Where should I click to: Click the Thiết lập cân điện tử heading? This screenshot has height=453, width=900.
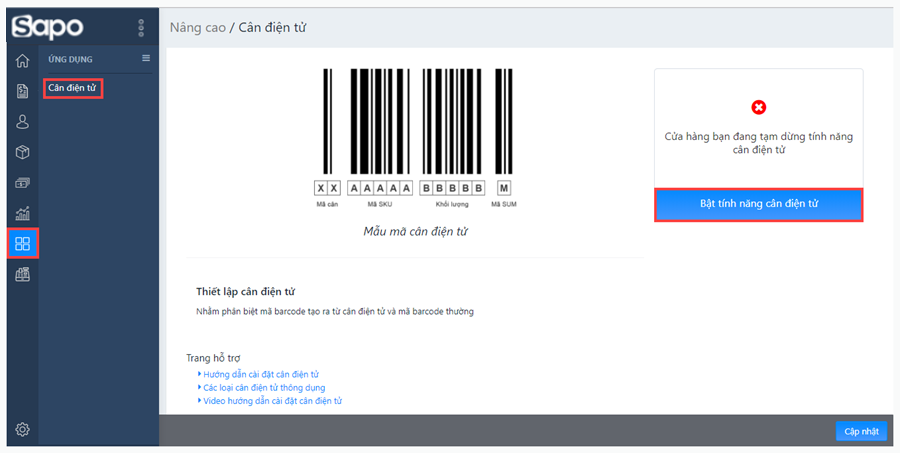coord(246,292)
